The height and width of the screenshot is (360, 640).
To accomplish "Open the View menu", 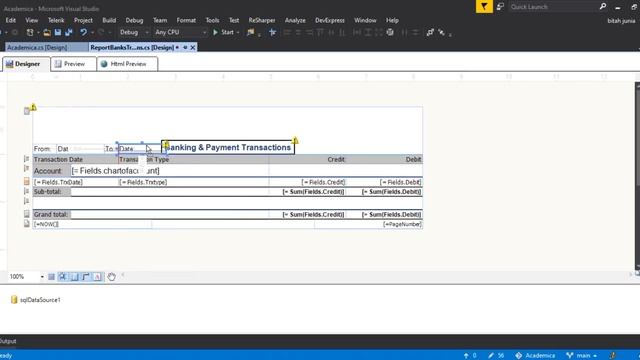I will (31, 20).
